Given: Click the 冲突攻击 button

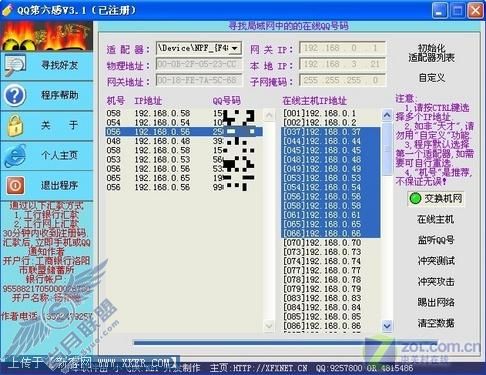Looking at the screenshot, I should click(436, 282).
